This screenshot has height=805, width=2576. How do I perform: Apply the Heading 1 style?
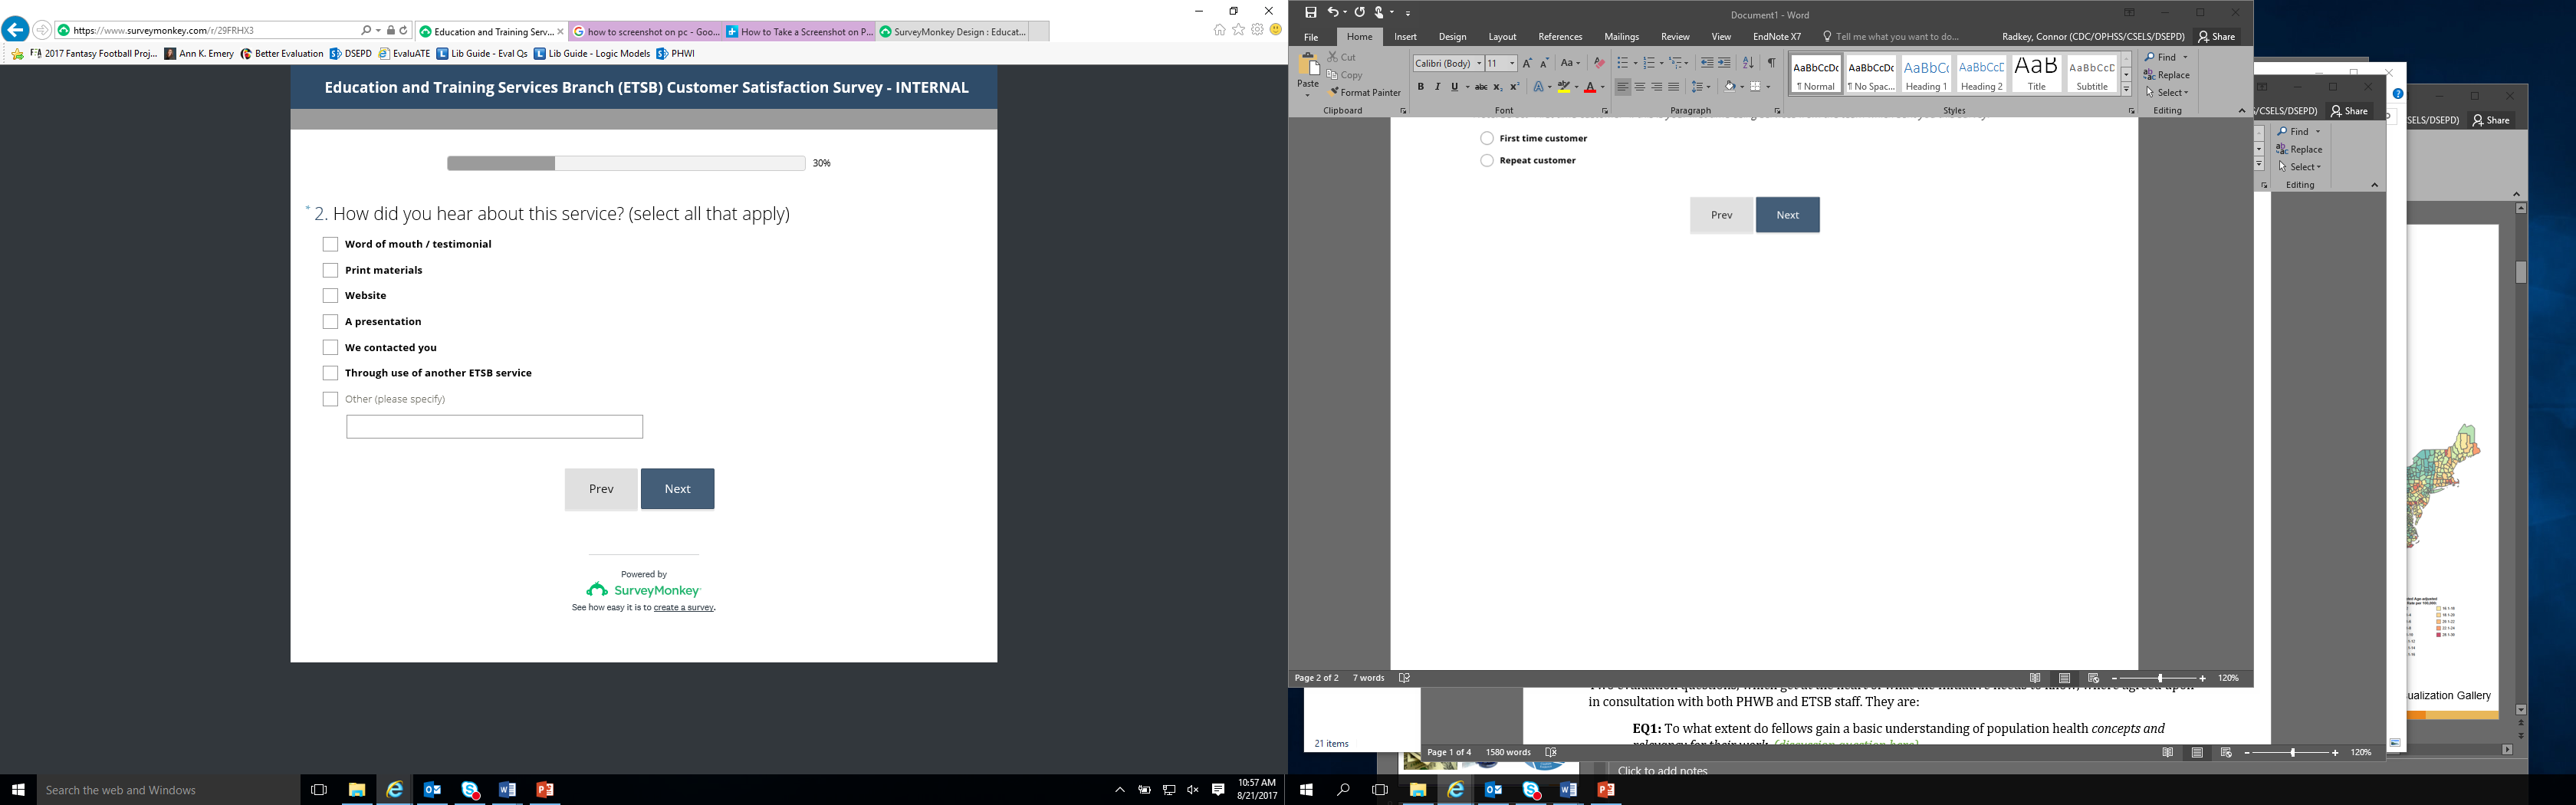pos(1926,75)
